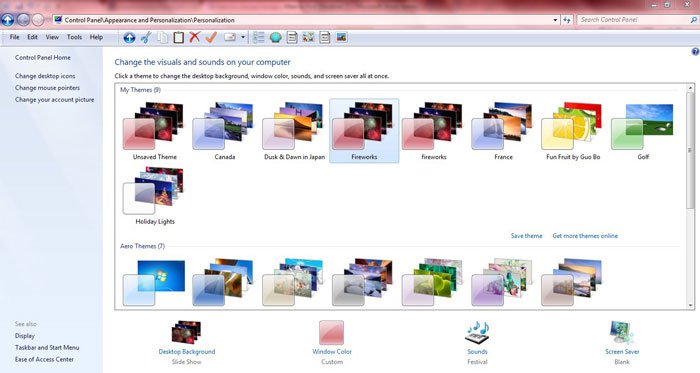Click the Control Panel icon in the address bar
700x373 pixels.
coord(58,20)
